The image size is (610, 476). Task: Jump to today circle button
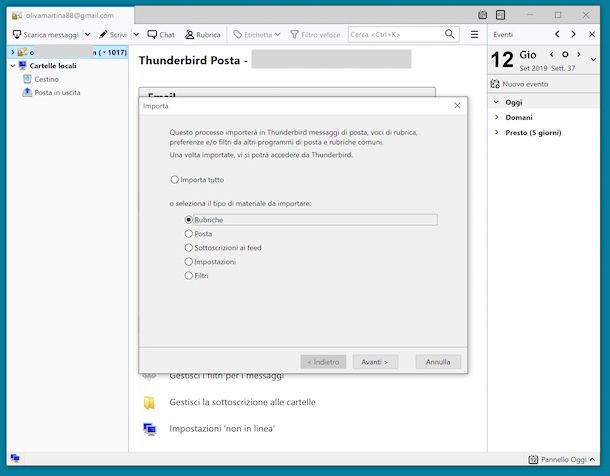[565, 54]
